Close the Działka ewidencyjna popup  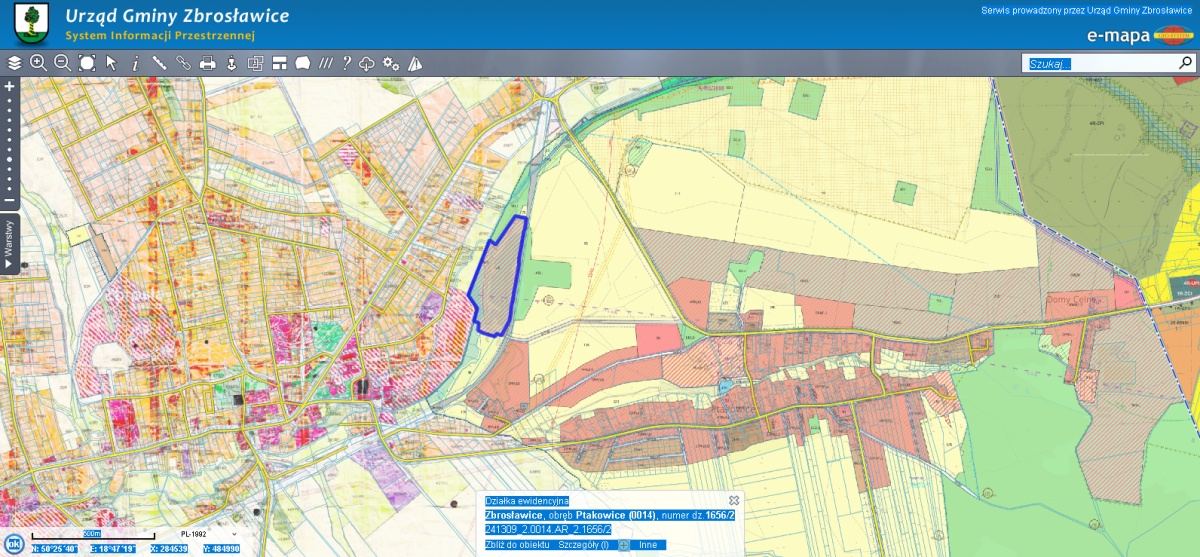(733, 500)
